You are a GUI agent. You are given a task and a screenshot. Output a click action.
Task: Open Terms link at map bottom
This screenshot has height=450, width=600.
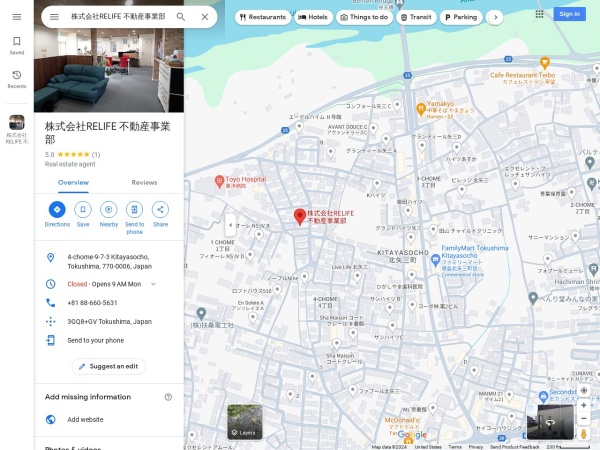coord(455,447)
